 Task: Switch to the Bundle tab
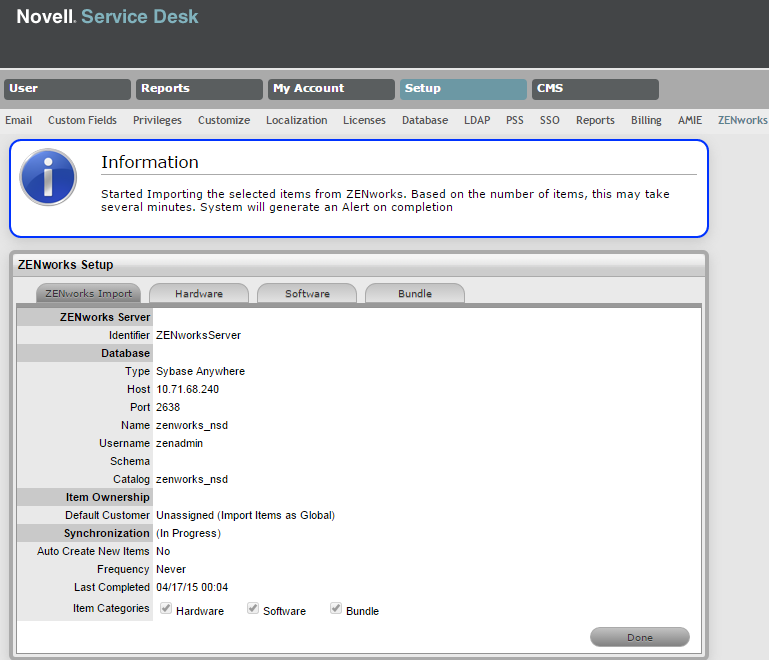tap(415, 294)
